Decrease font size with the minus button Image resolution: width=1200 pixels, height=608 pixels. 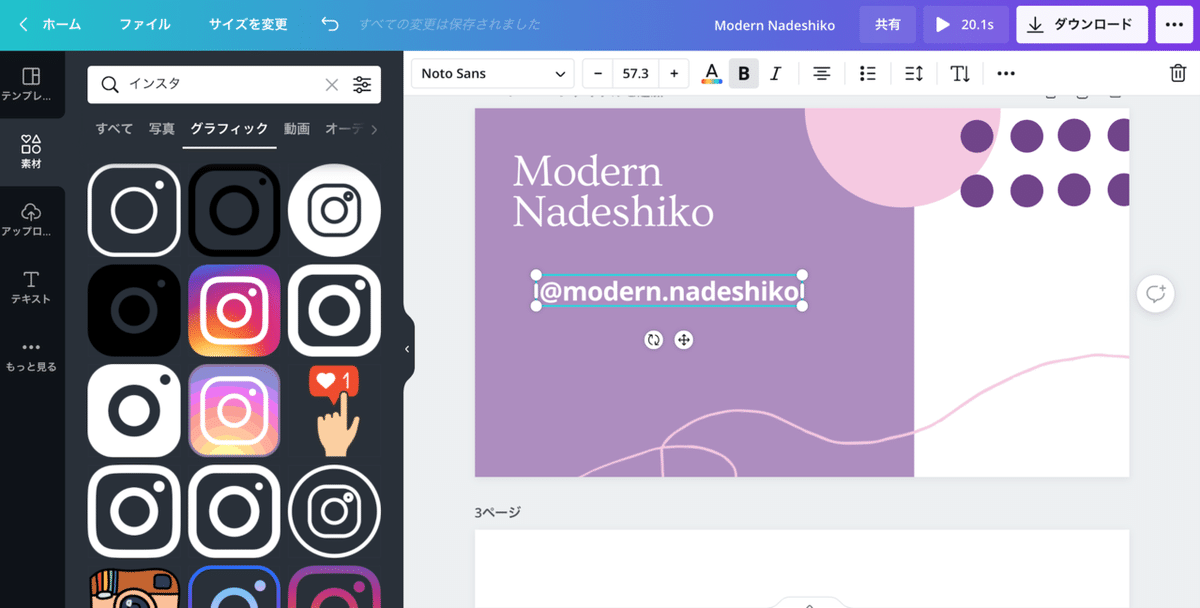click(598, 74)
